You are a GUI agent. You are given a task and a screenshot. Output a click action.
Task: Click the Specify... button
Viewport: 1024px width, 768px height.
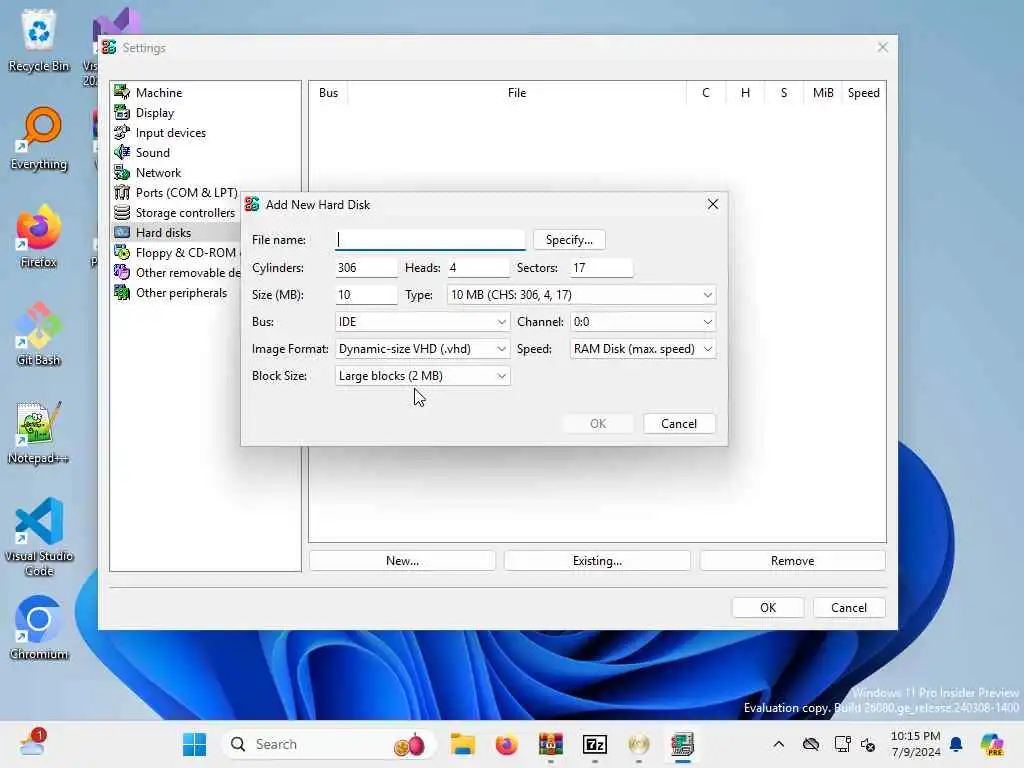569,240
